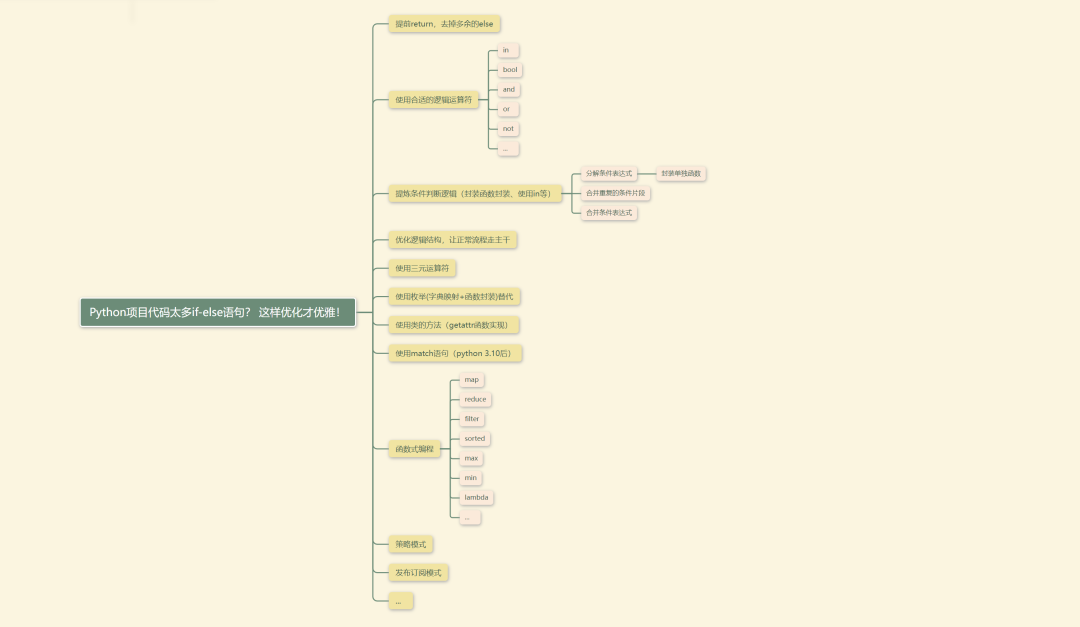Select the '策略模式' node
Screen dimensions: 1080x627
(410, 545)
